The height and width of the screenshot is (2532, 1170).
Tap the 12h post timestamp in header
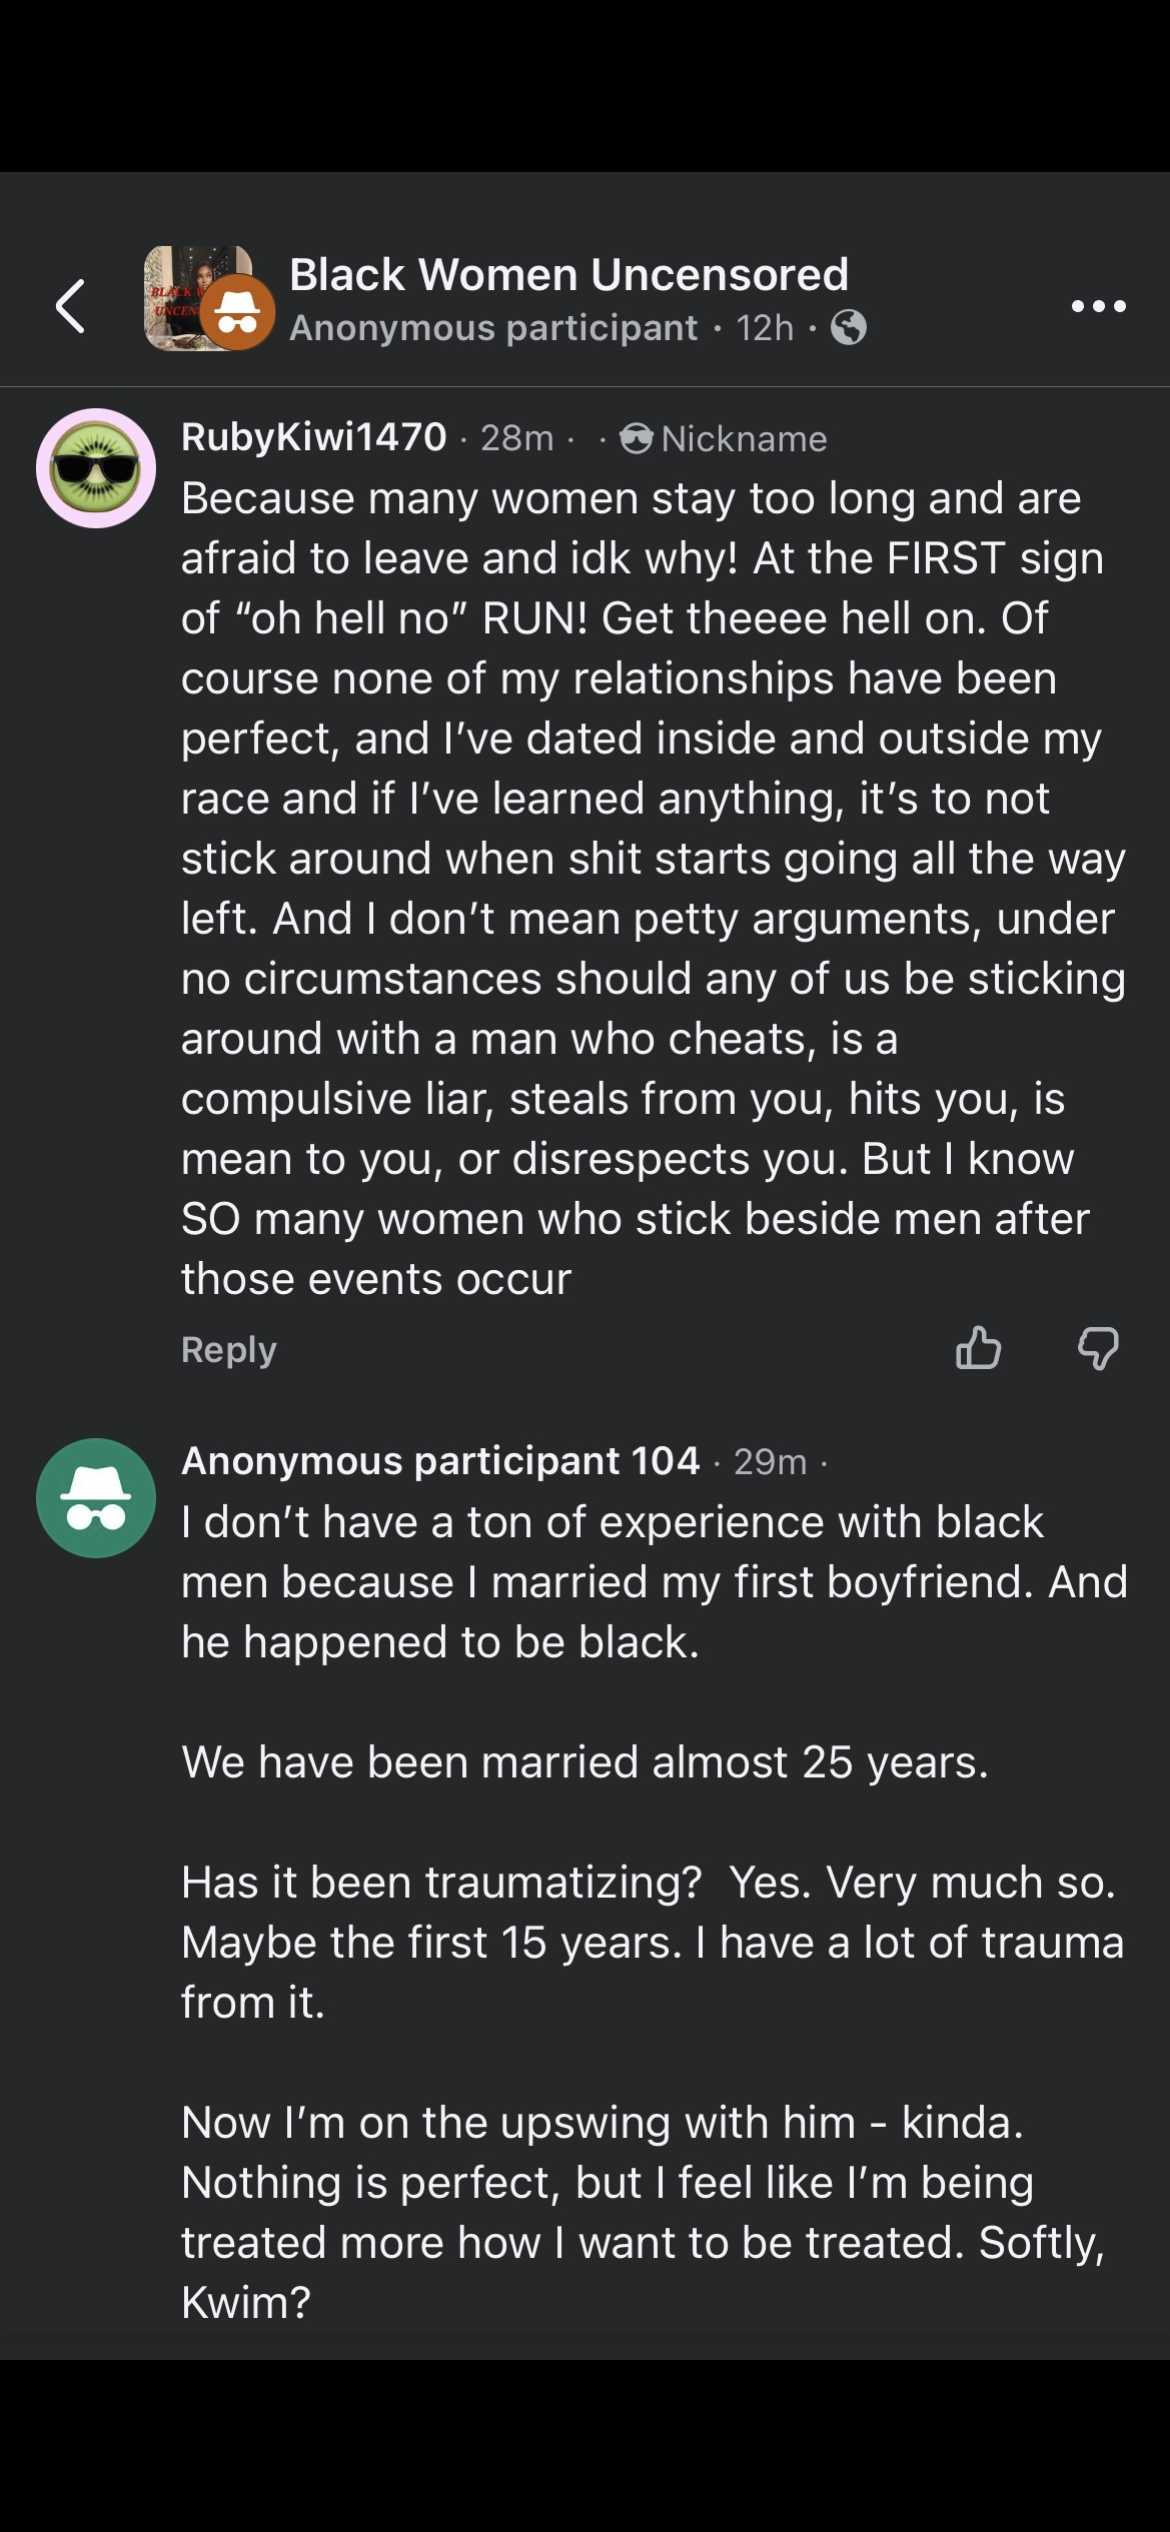point(765,328)
